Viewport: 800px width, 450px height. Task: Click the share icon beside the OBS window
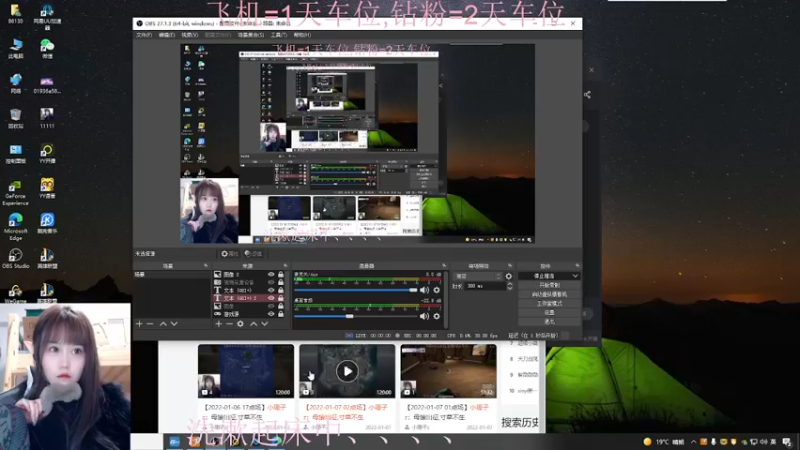(x=587, y=94)
